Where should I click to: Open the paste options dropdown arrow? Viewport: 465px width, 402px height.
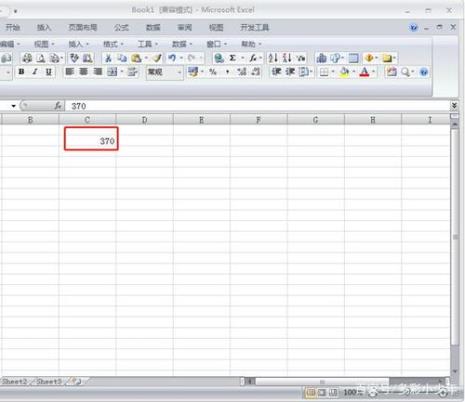146,58
